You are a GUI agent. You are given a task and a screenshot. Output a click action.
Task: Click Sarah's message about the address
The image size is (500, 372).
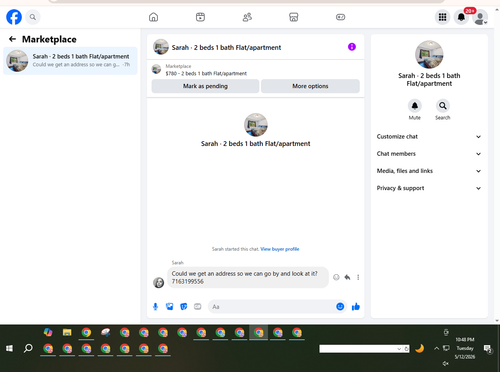(248, 277)
